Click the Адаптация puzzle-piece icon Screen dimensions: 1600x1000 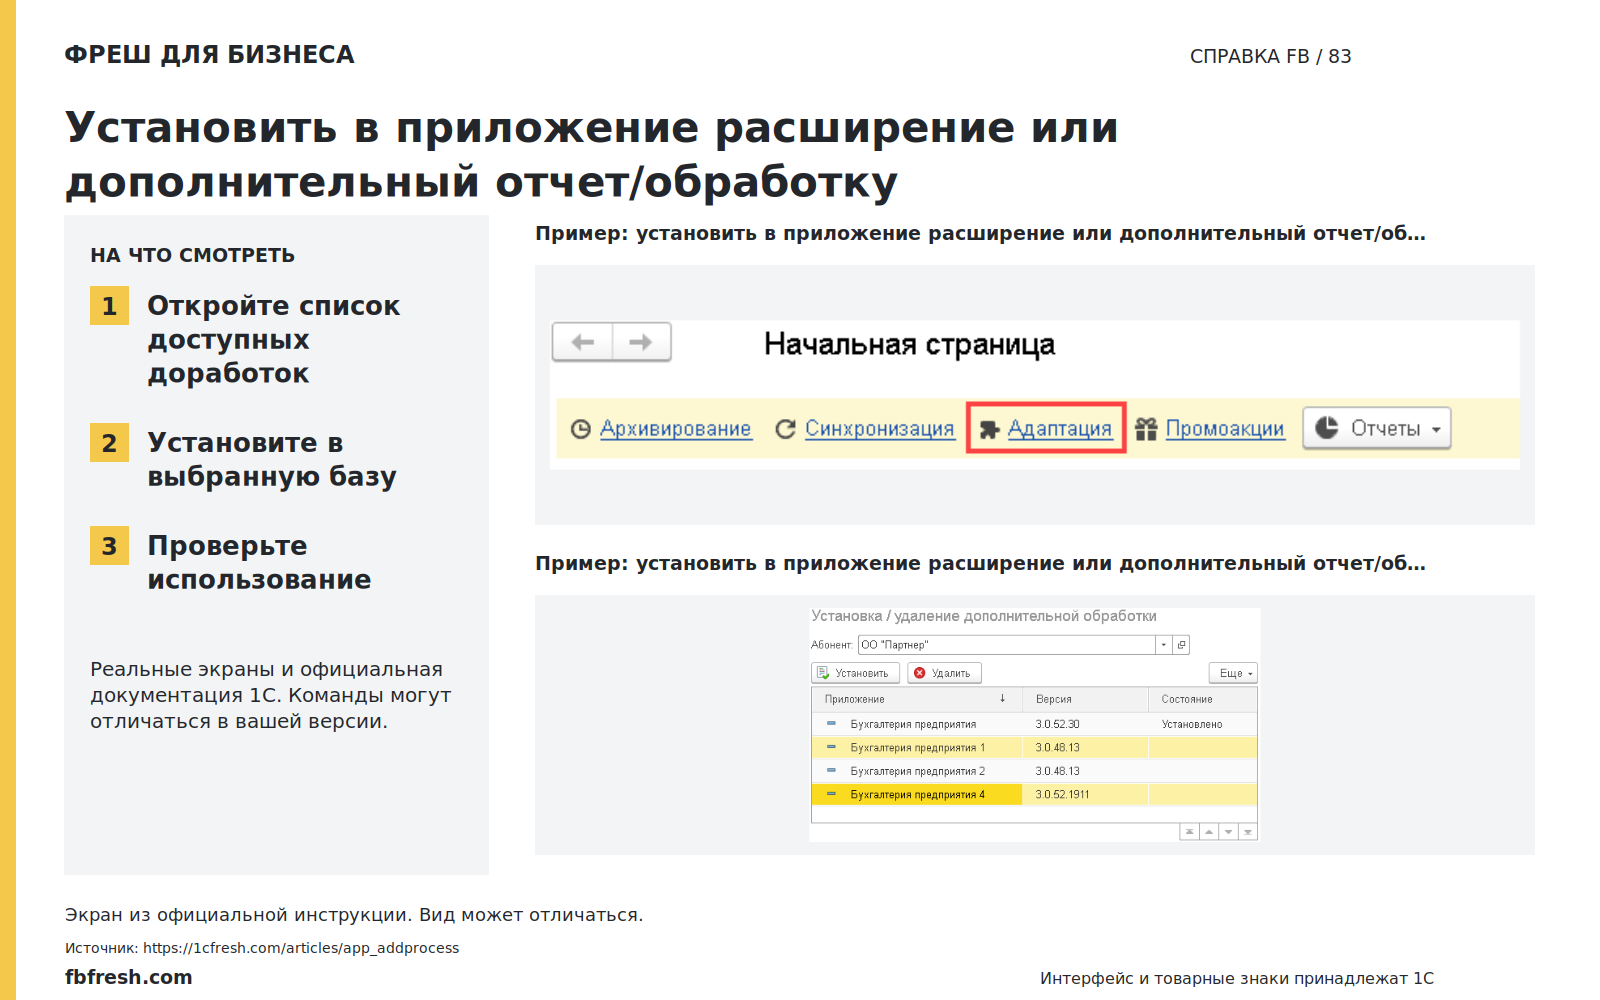tap(989, 429)
